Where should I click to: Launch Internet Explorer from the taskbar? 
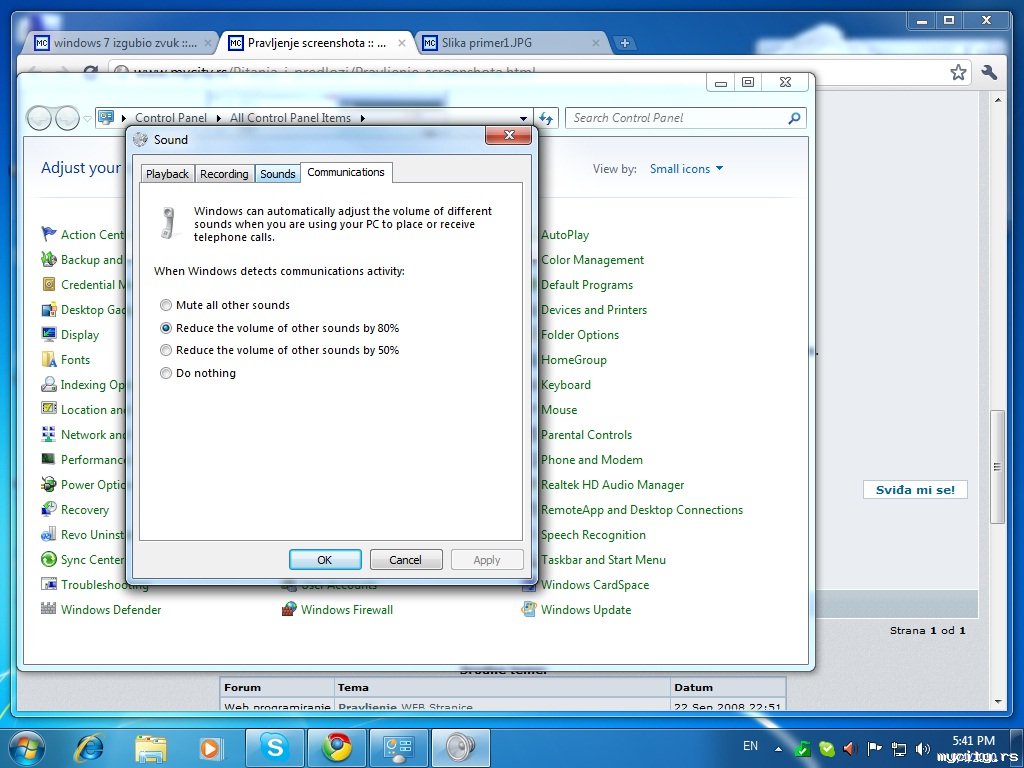[90, 747]
